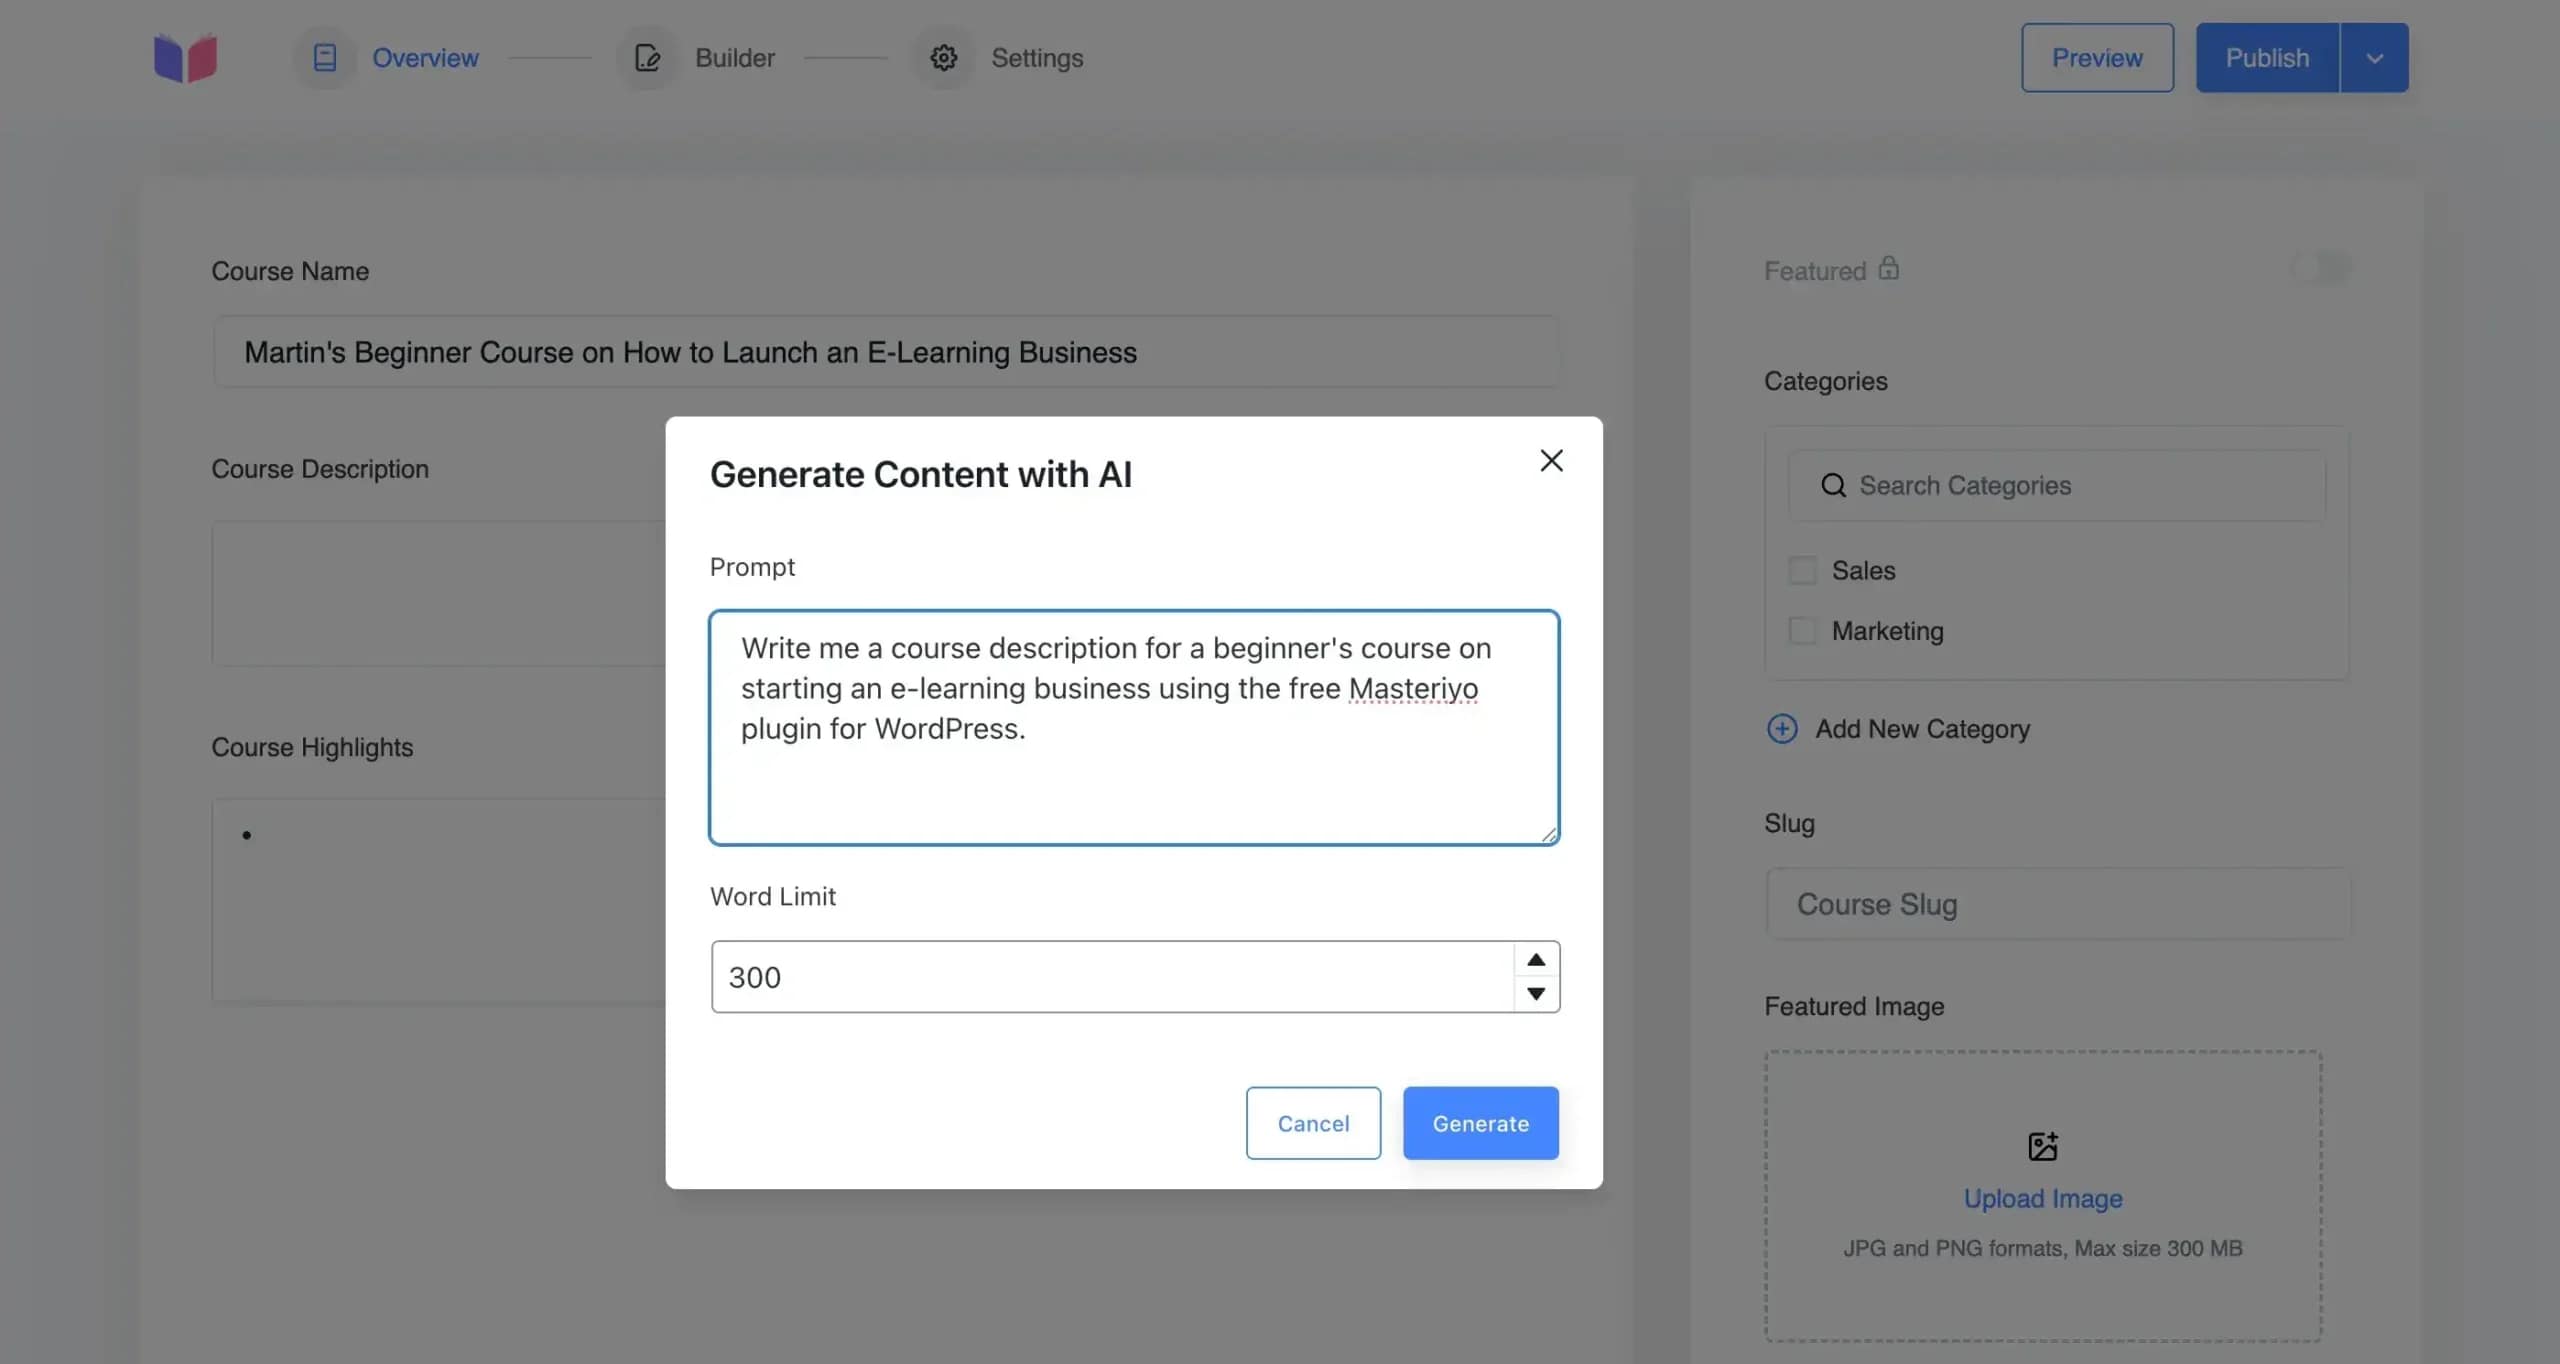Click the Course Name input field
The height and width of the screenshot is (1364, 2560).
coord(886,352)
